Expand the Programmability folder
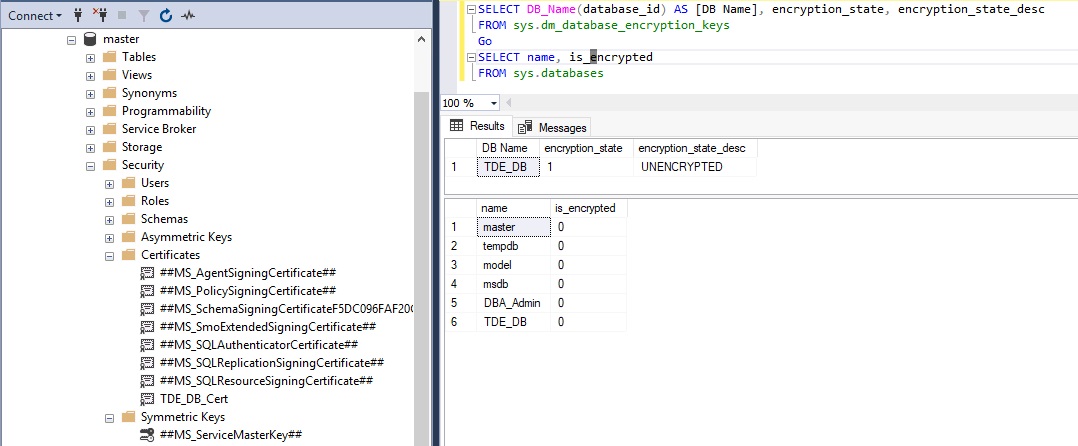 click(91, 111)
